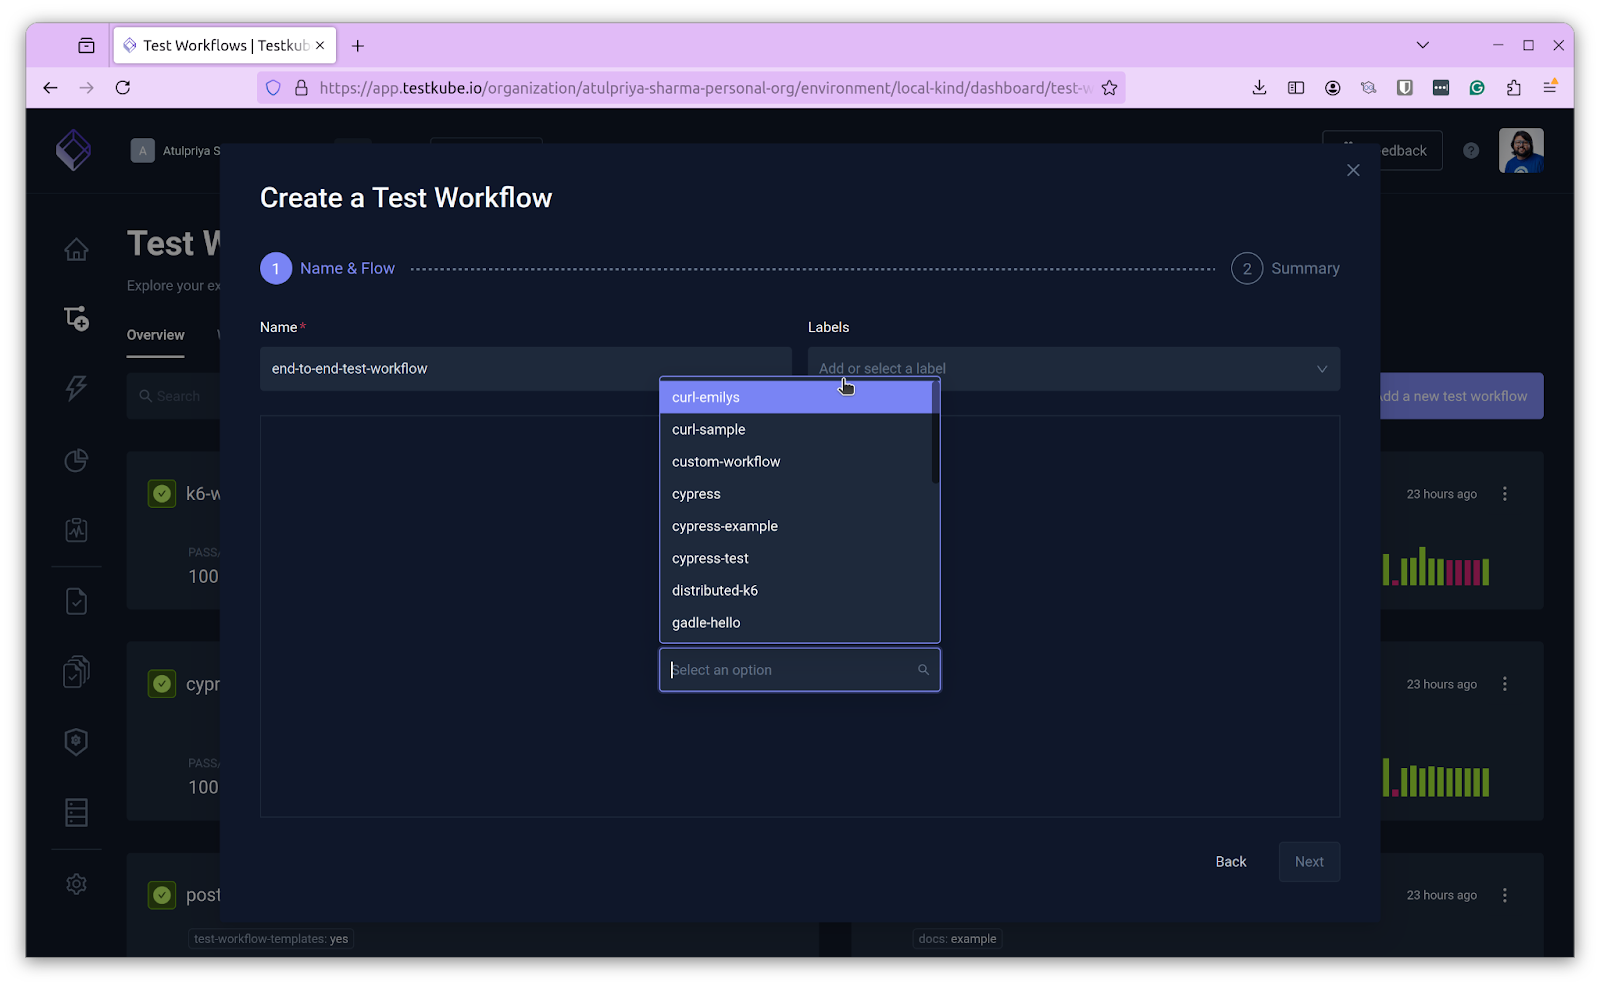Click the k6 workflow execution bar chart
Image resolution: width=1600 pixels, height=986 pixels.
(1436, 566)
